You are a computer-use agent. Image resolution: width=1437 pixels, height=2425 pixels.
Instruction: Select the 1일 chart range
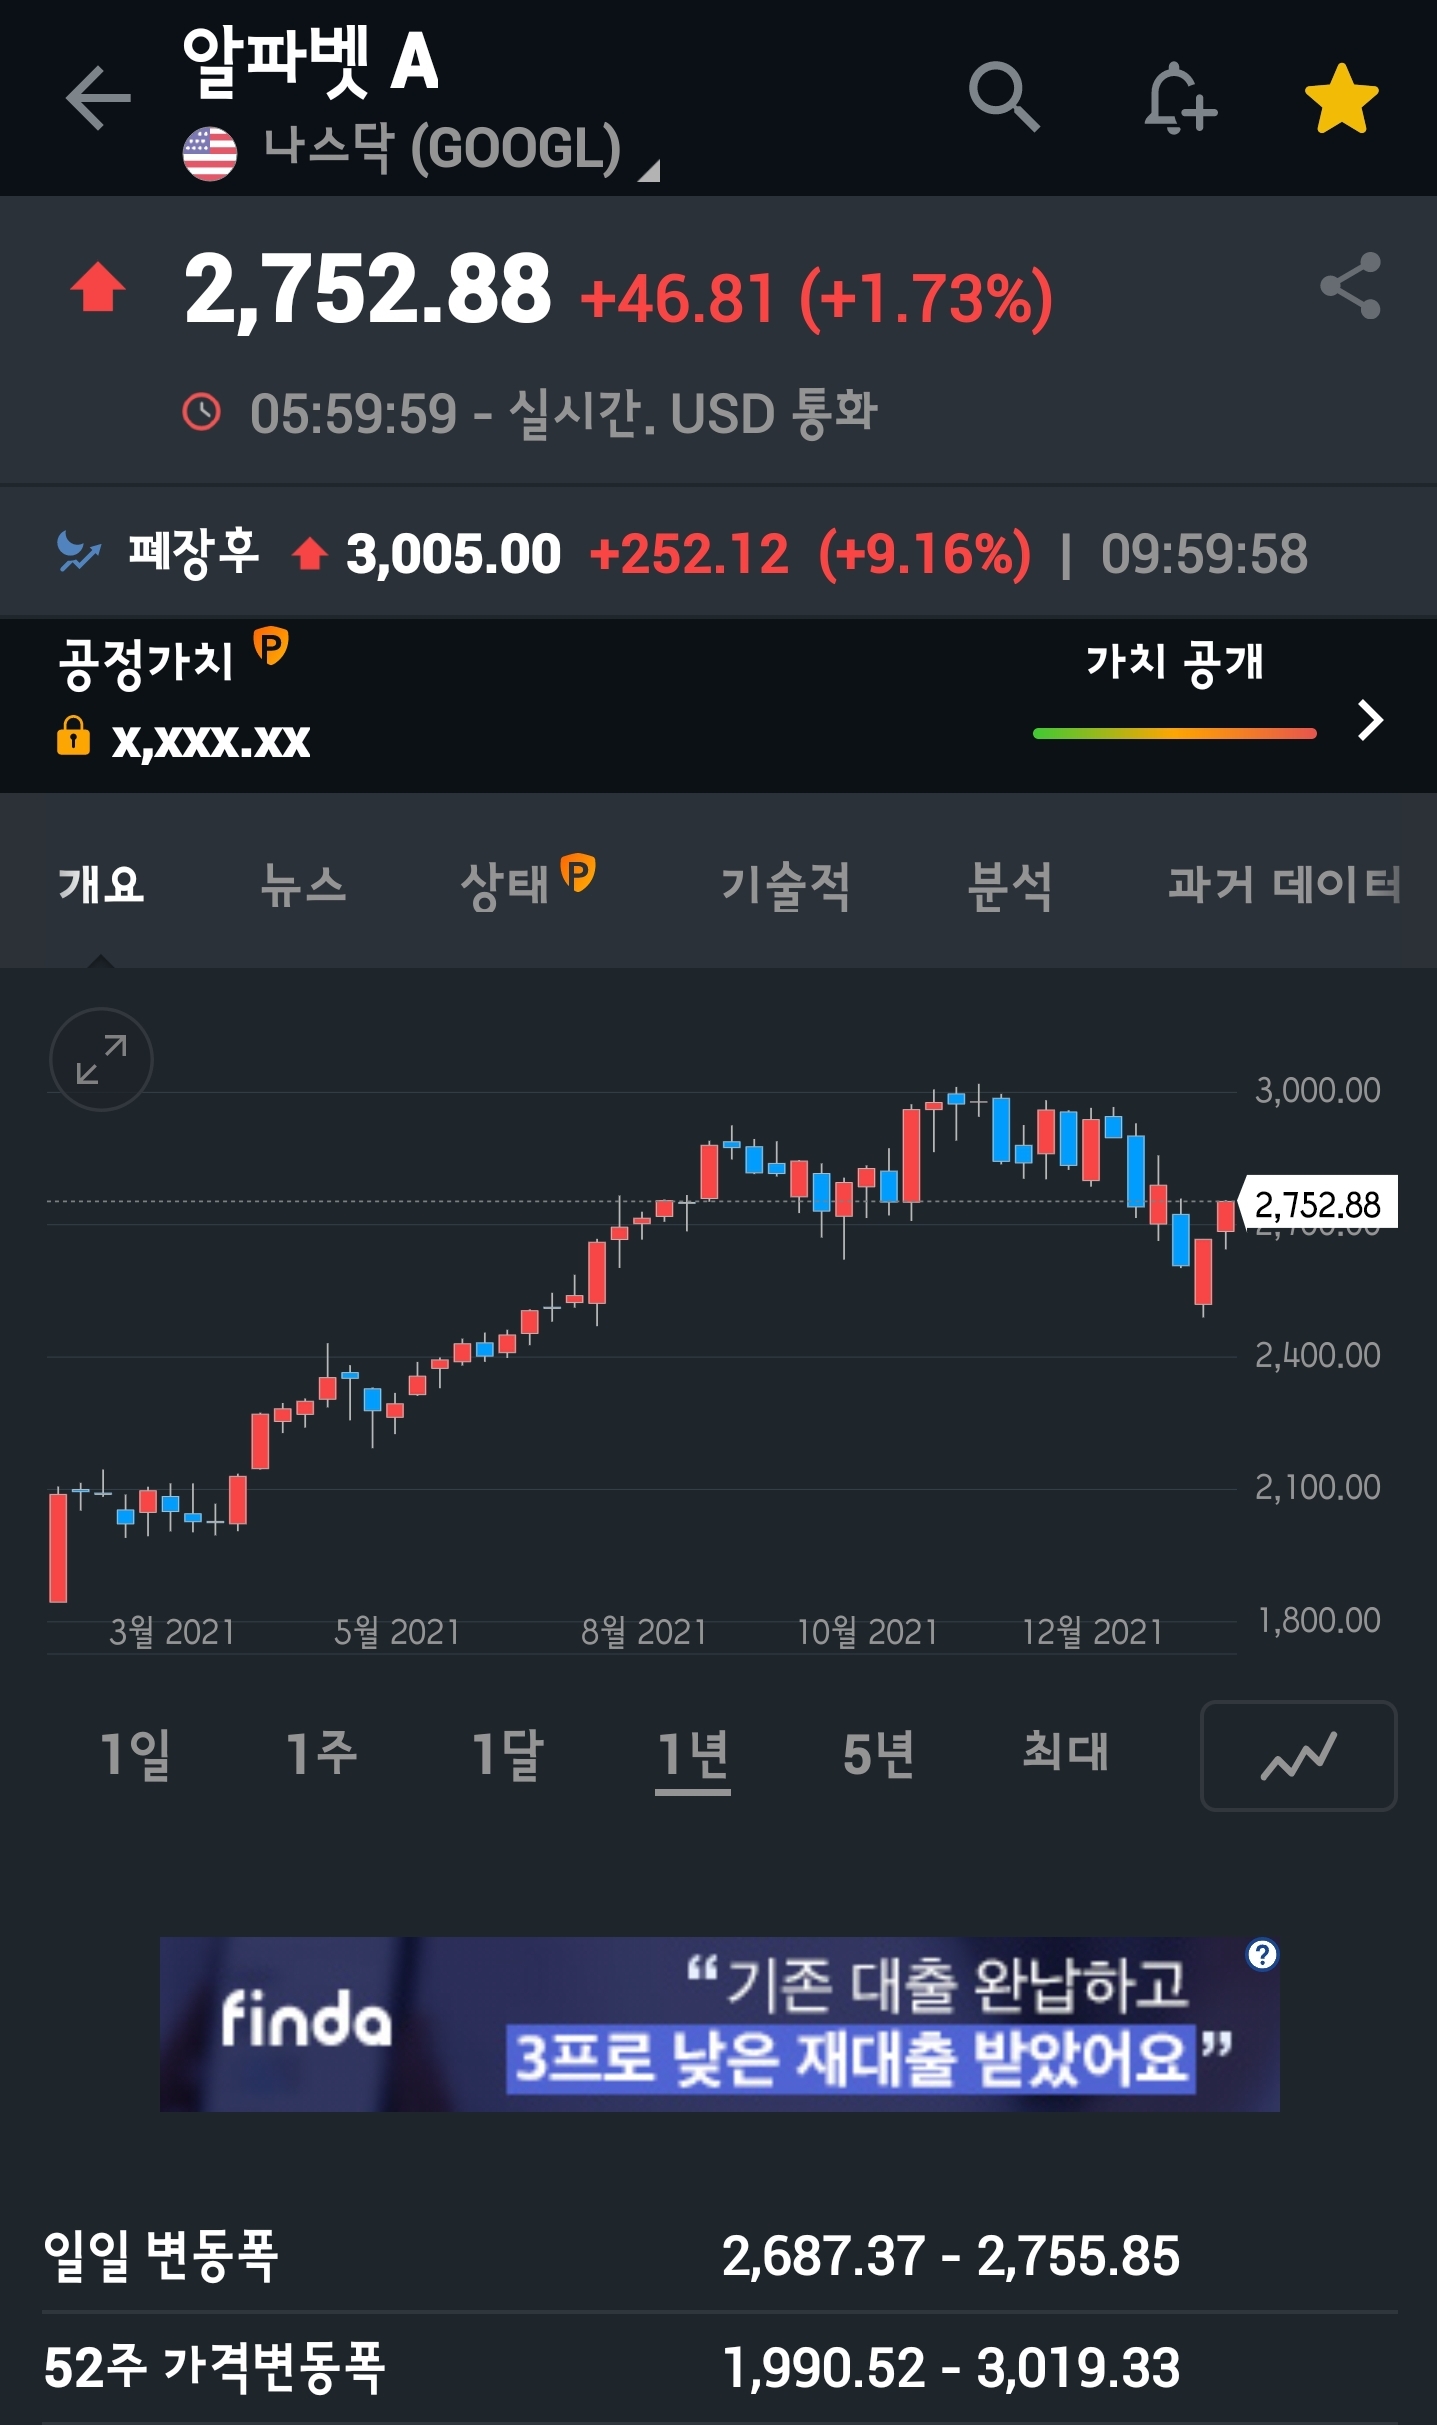click(x=135, y=1755)
